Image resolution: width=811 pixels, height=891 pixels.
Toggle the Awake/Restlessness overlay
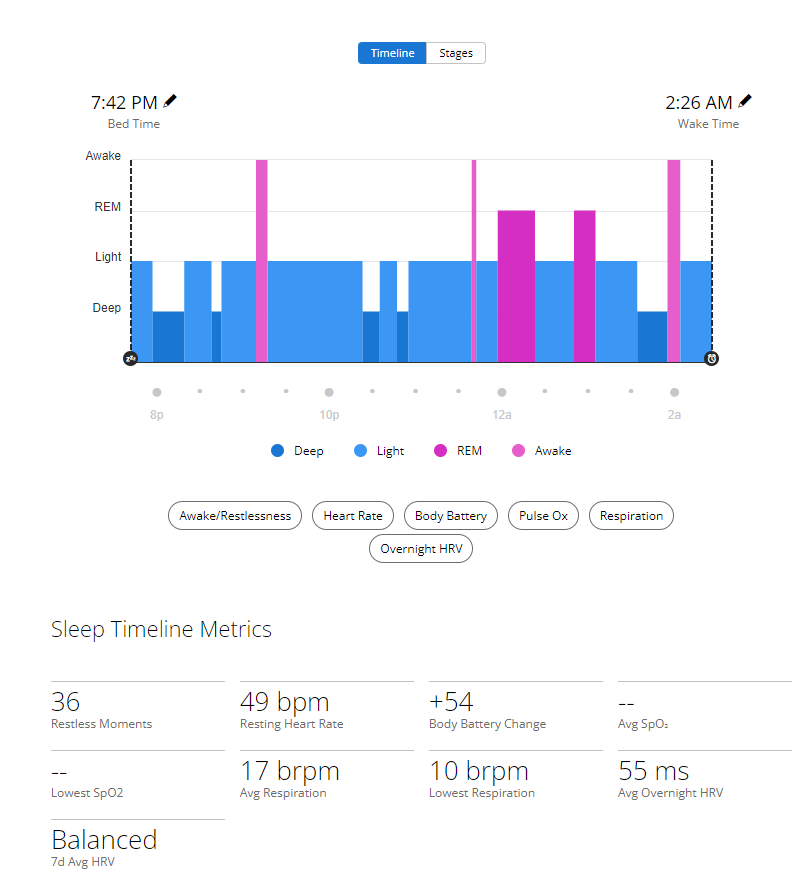[235, 516]
